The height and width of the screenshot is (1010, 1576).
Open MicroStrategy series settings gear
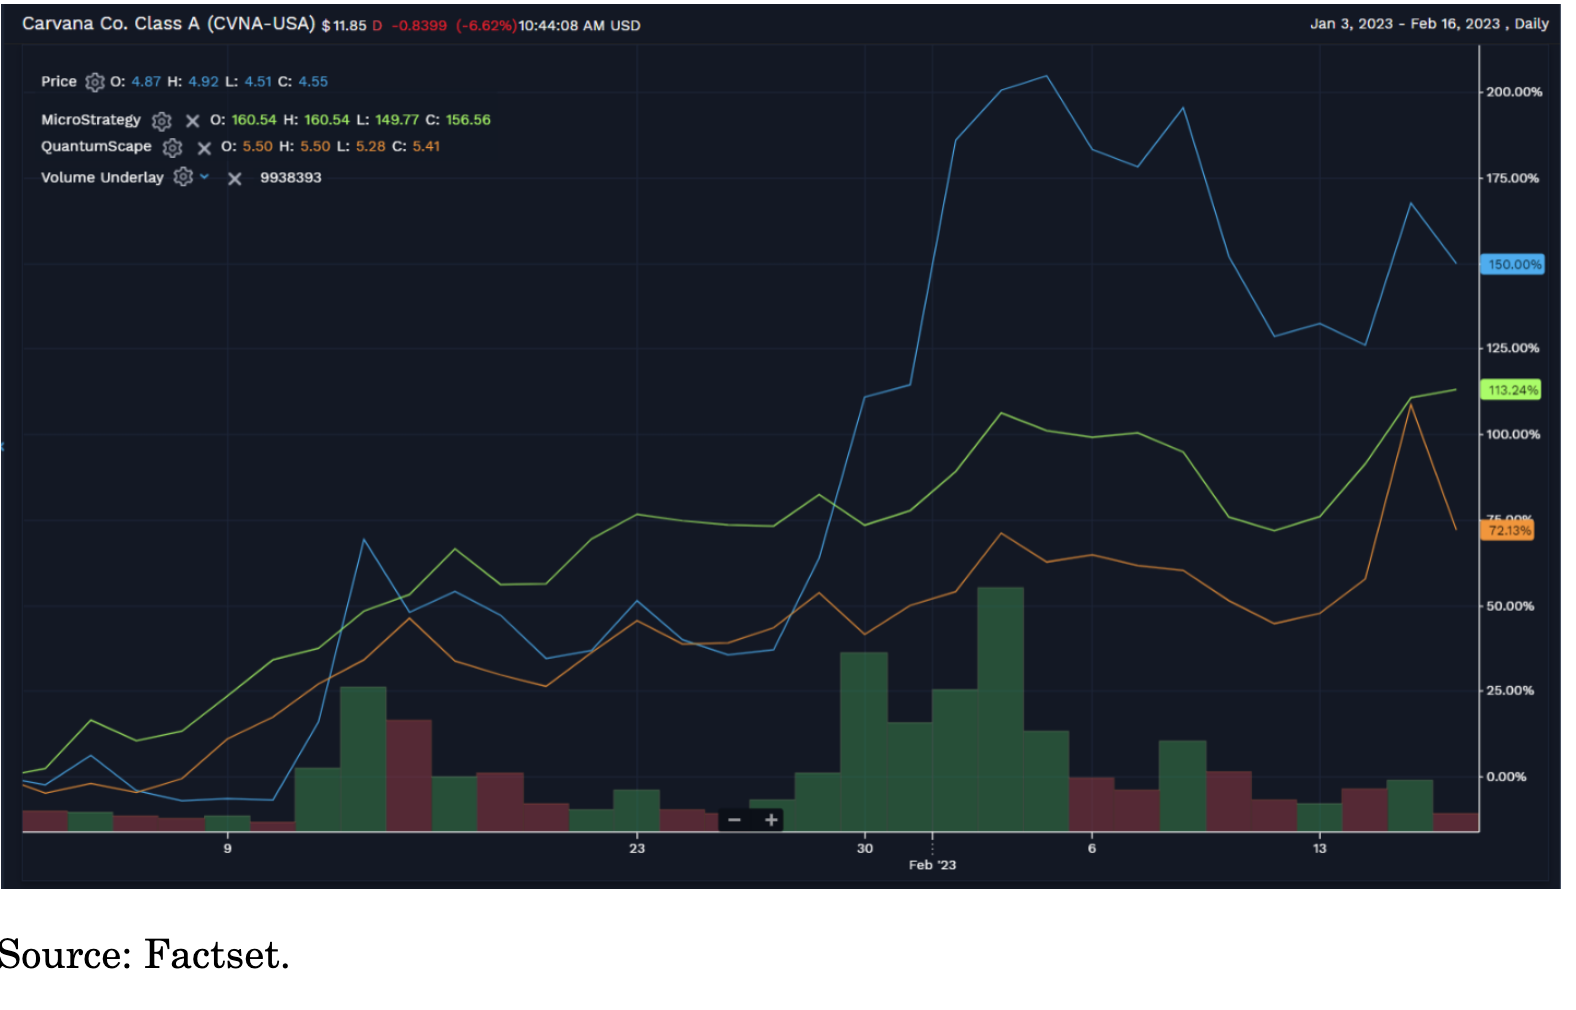(x=162, y=121)
